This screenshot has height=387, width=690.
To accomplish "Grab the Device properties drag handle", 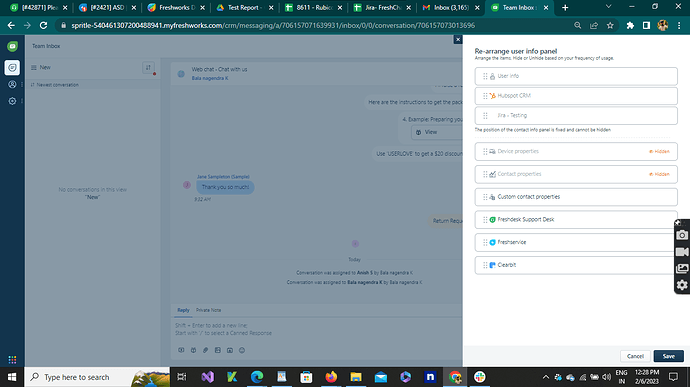I will [x=485, y=151].
